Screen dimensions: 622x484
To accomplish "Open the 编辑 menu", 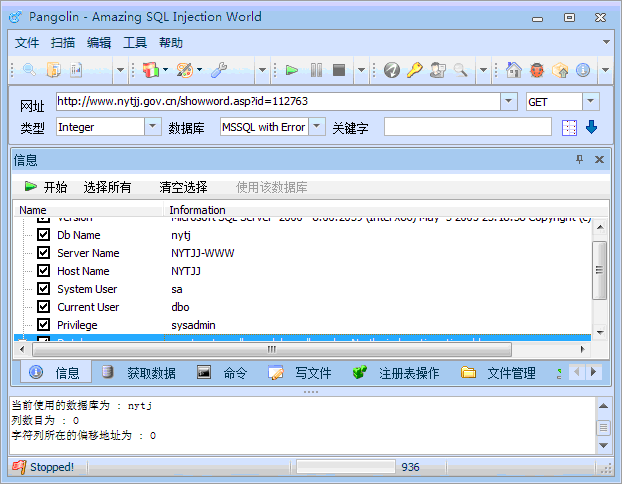I will 99,42.
